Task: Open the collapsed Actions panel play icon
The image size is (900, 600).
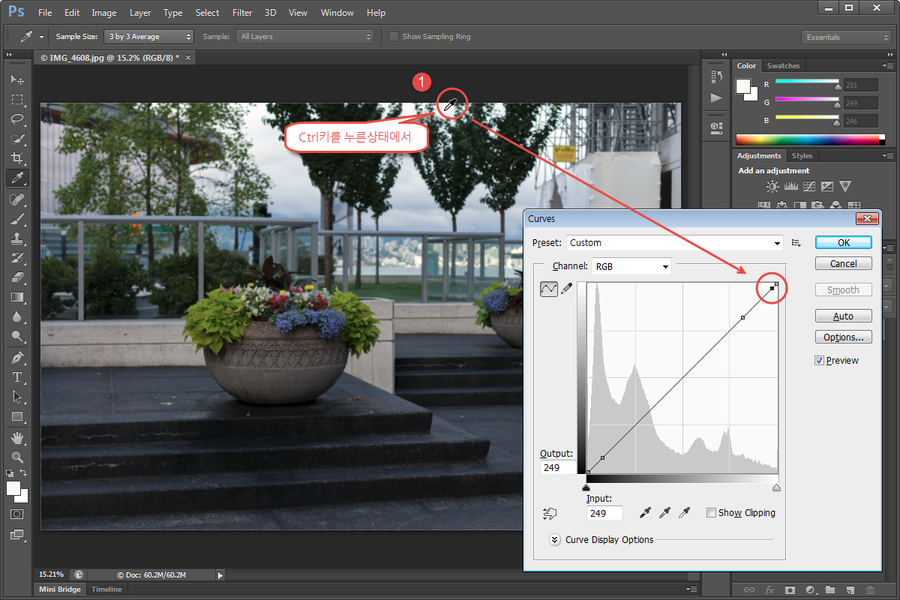Action: pyautogui.click(x=716, y=98)
